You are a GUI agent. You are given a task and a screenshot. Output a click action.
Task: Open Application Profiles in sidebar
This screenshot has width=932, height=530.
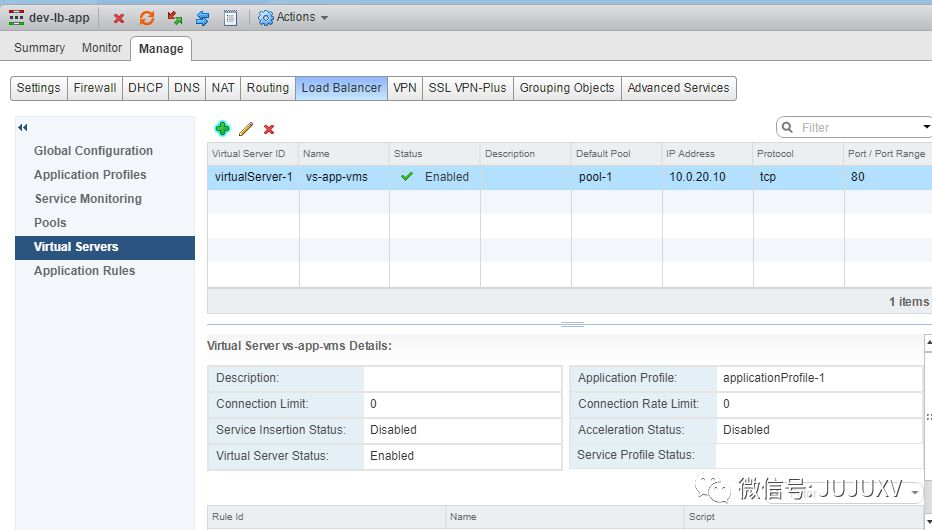(90, 175)
